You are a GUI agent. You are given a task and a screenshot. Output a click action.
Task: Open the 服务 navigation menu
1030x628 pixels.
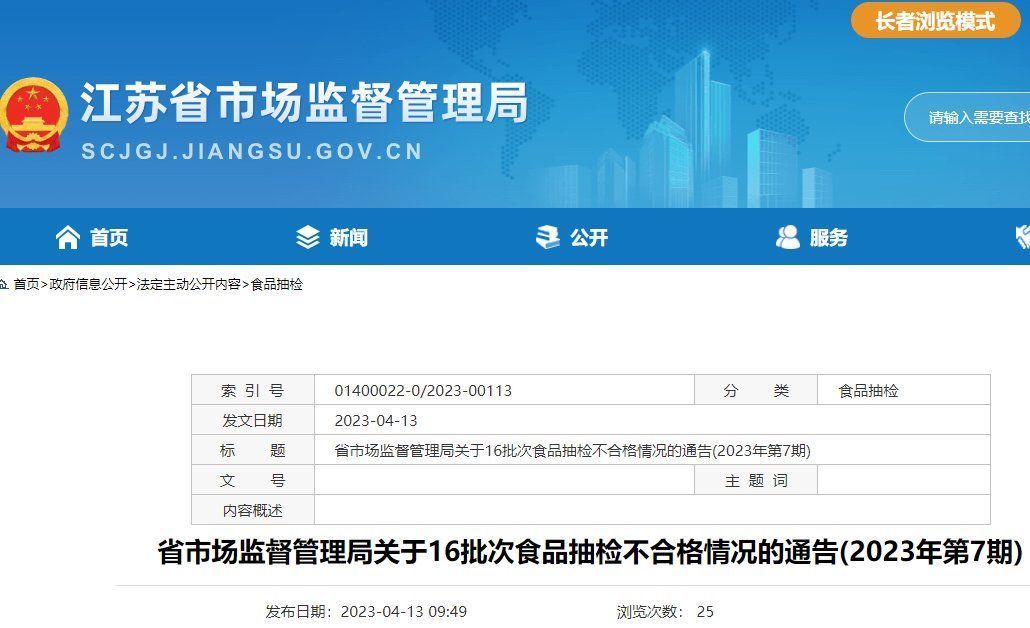(828, 237)
